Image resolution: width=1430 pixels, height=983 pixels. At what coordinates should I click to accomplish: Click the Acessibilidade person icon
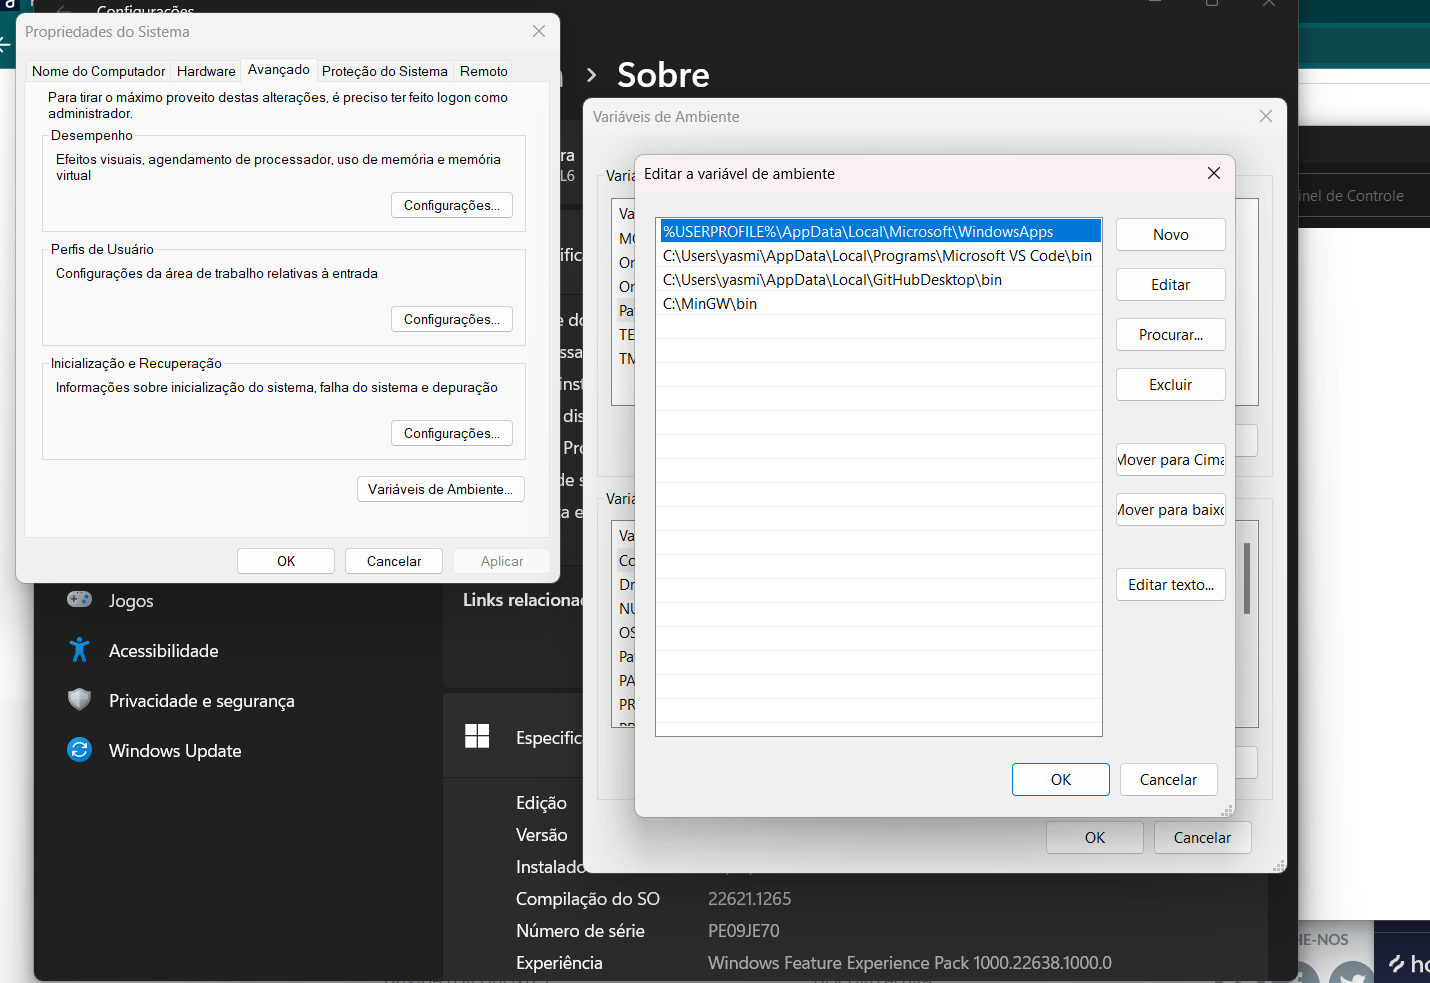80,650
